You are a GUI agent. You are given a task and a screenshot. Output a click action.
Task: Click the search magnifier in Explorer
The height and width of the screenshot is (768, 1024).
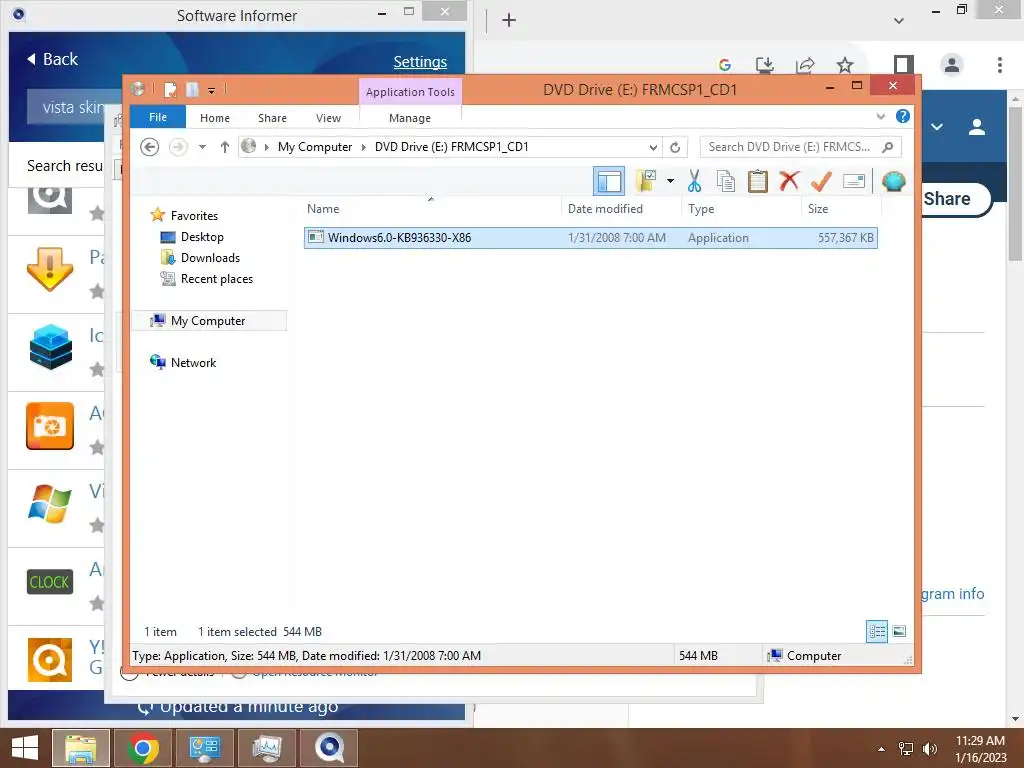click(888, 147)
